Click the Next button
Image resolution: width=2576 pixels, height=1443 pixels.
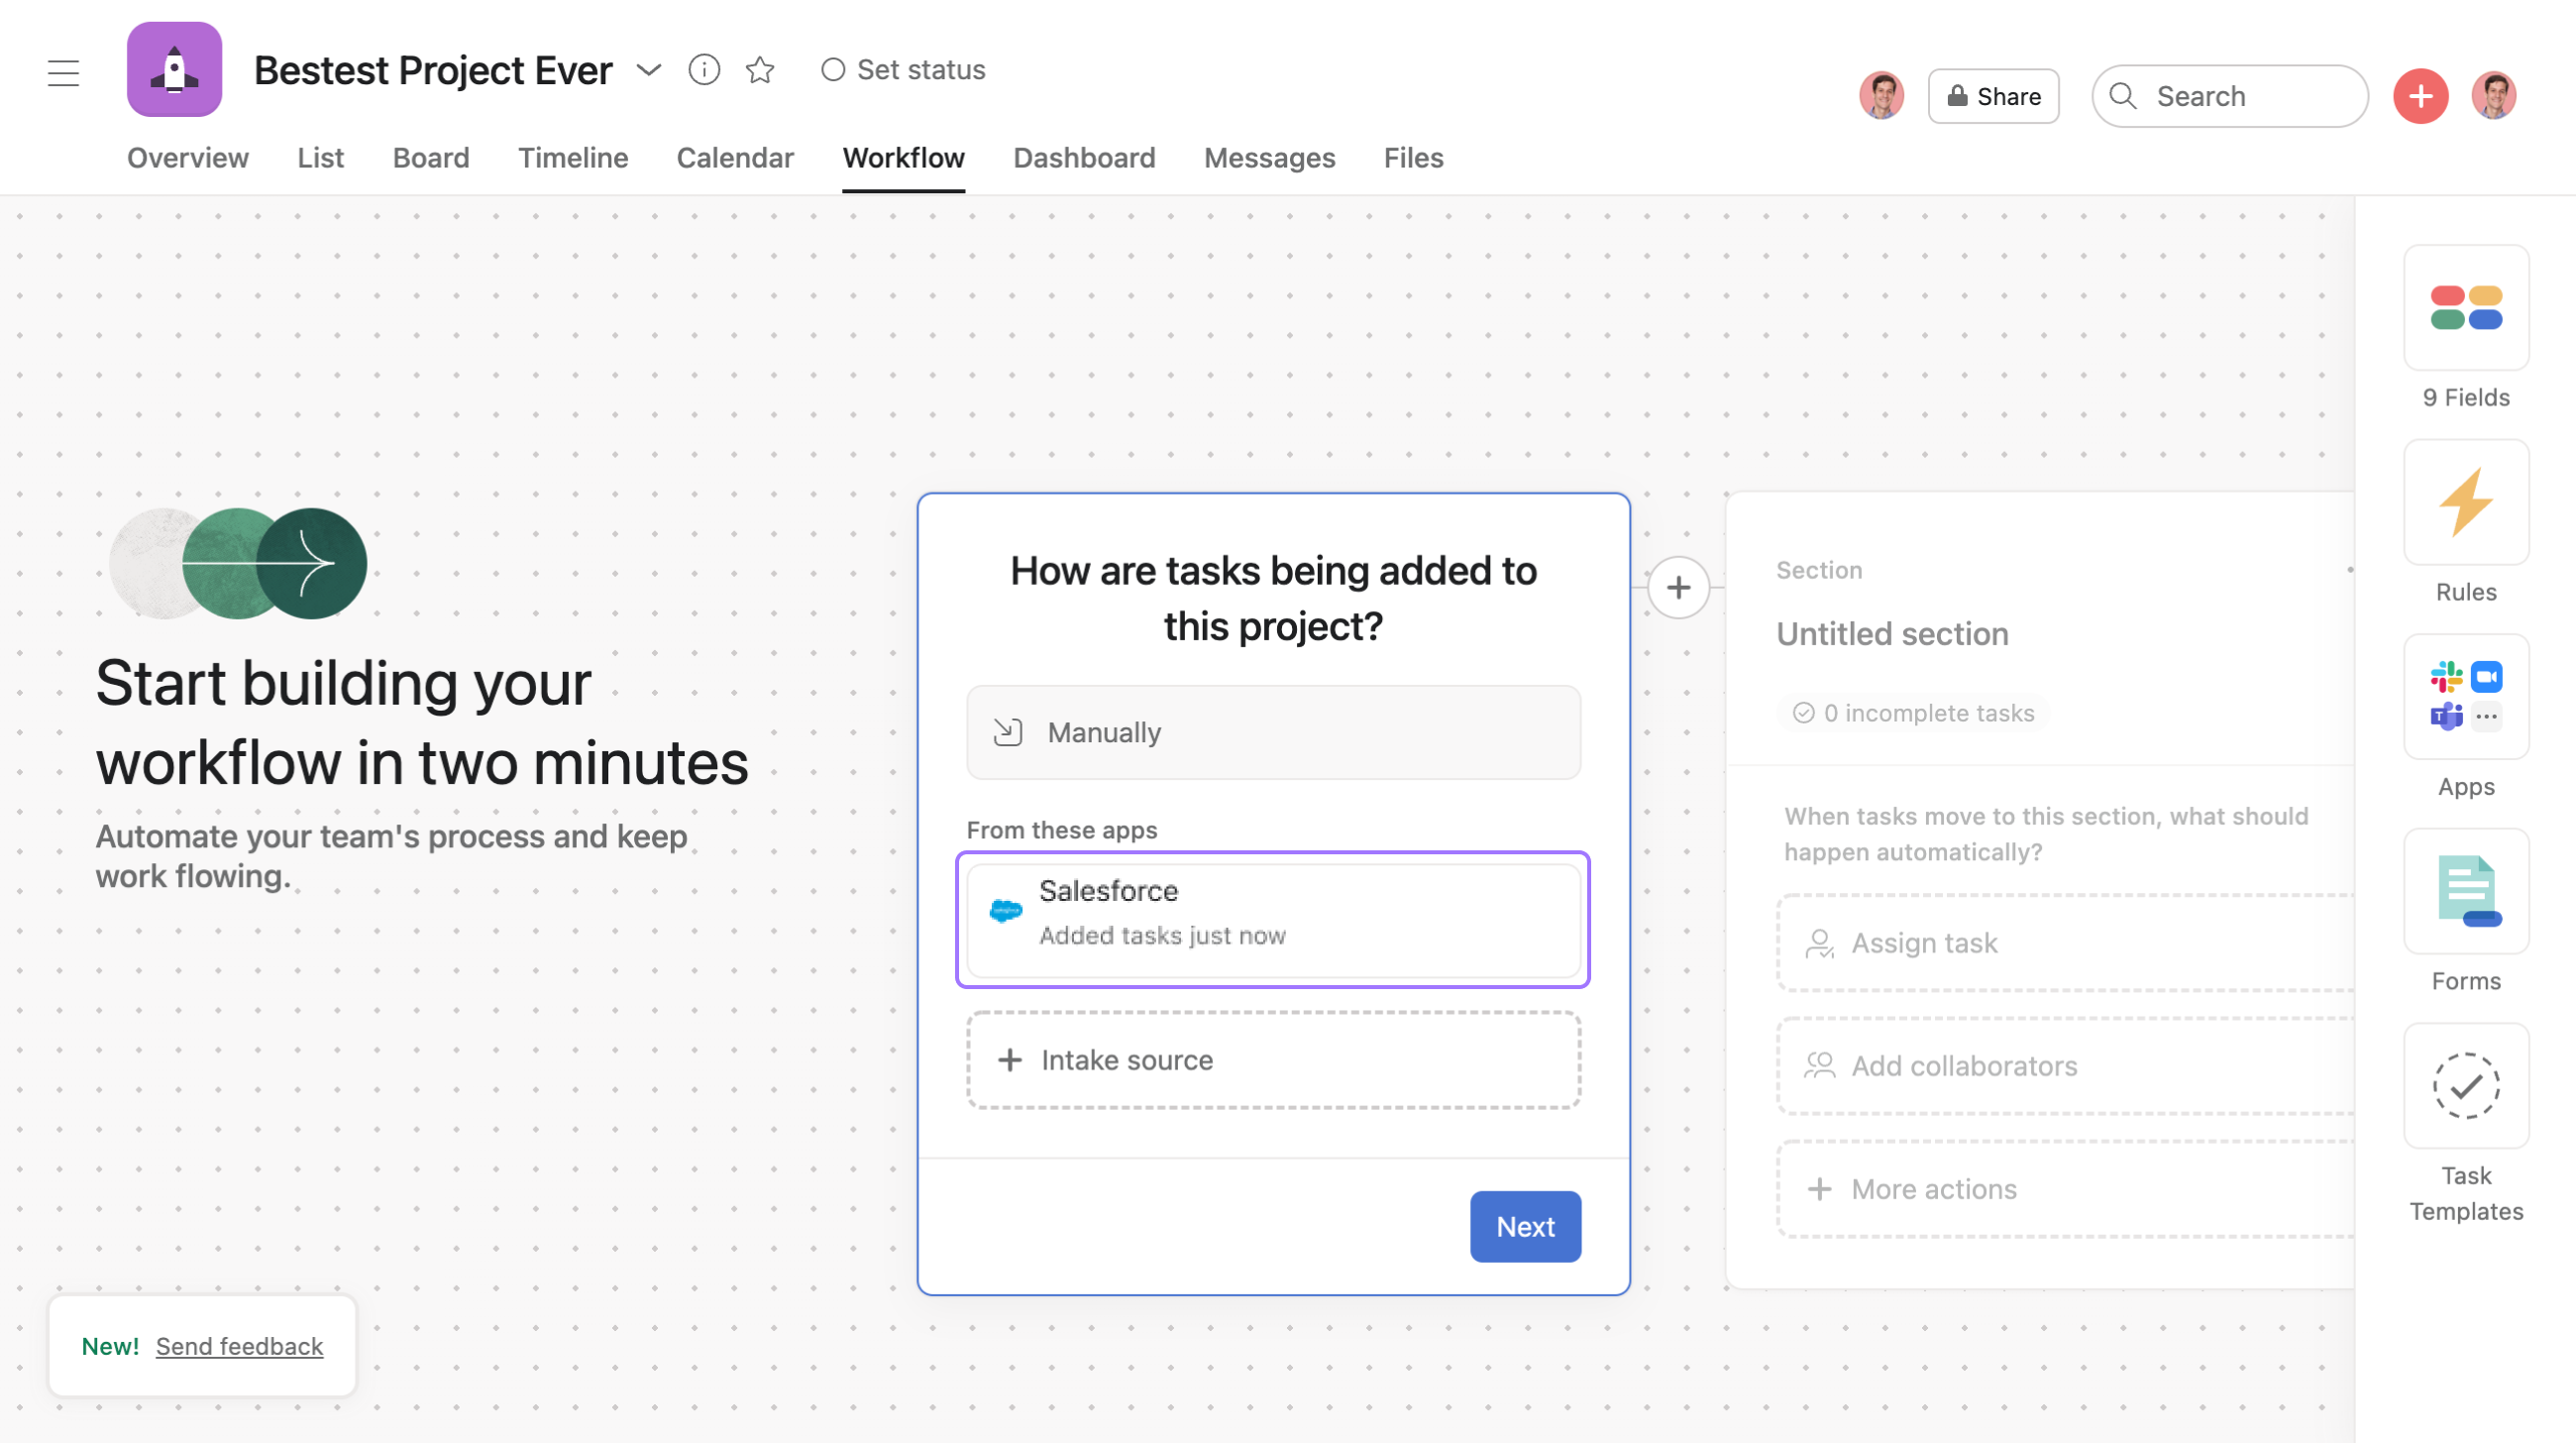point(1525,1227)
